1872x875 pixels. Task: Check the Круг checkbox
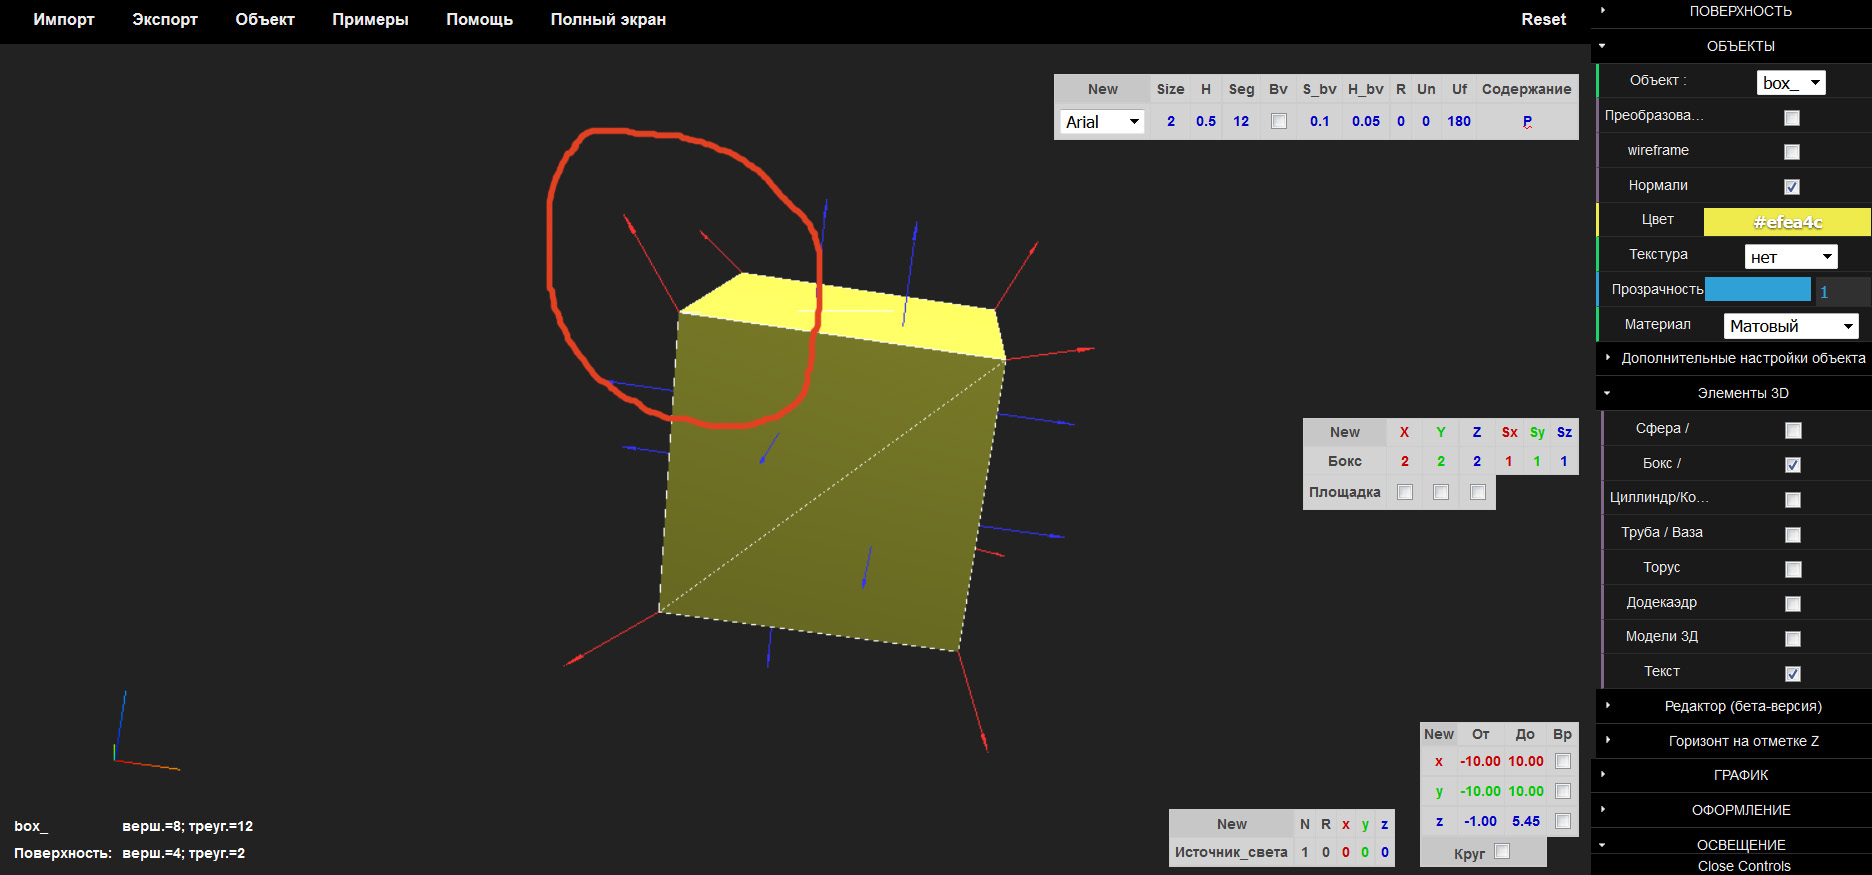[1502, 851]
